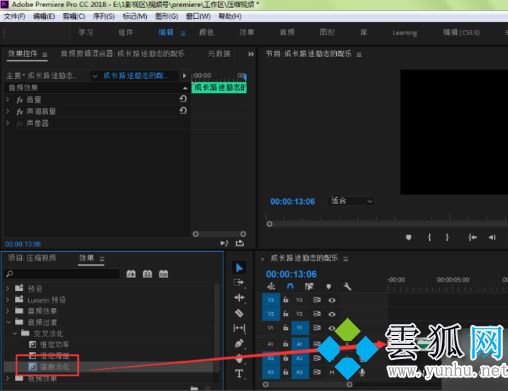Open the timeline sequence panel menu icon
The width and height of the screenshot is (508, 391).
[346, 259]
